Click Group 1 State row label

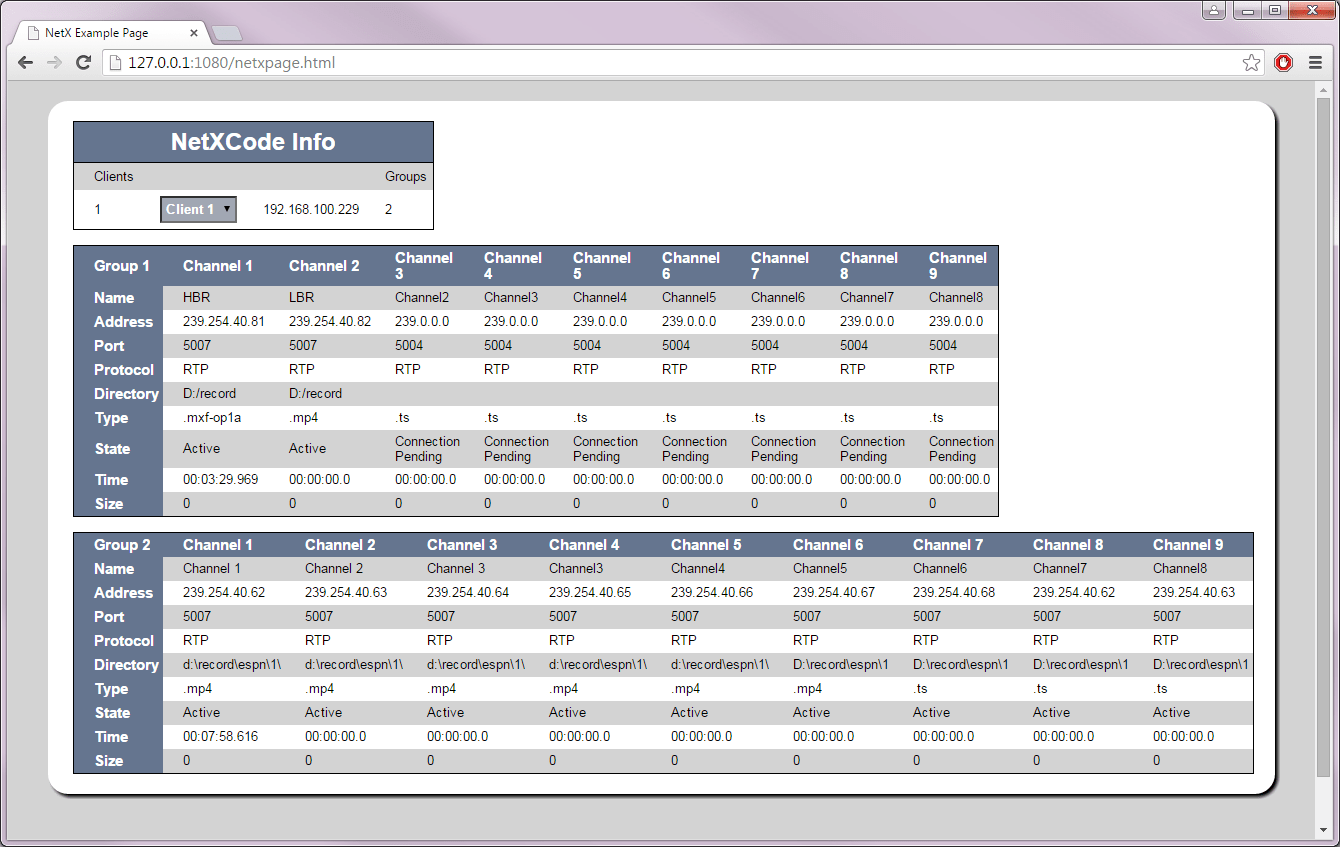[x=112, y=449]
